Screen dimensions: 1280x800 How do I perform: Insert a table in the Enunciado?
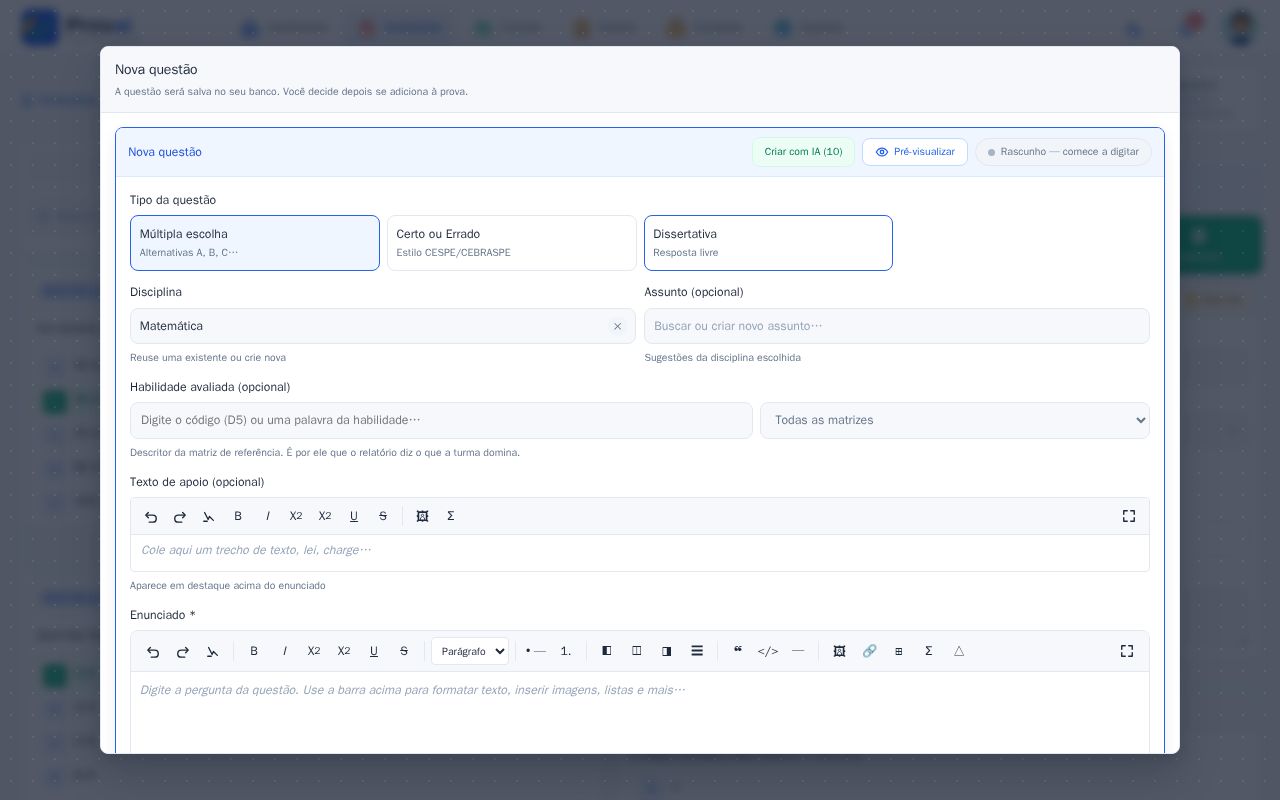tap(899, 651)
